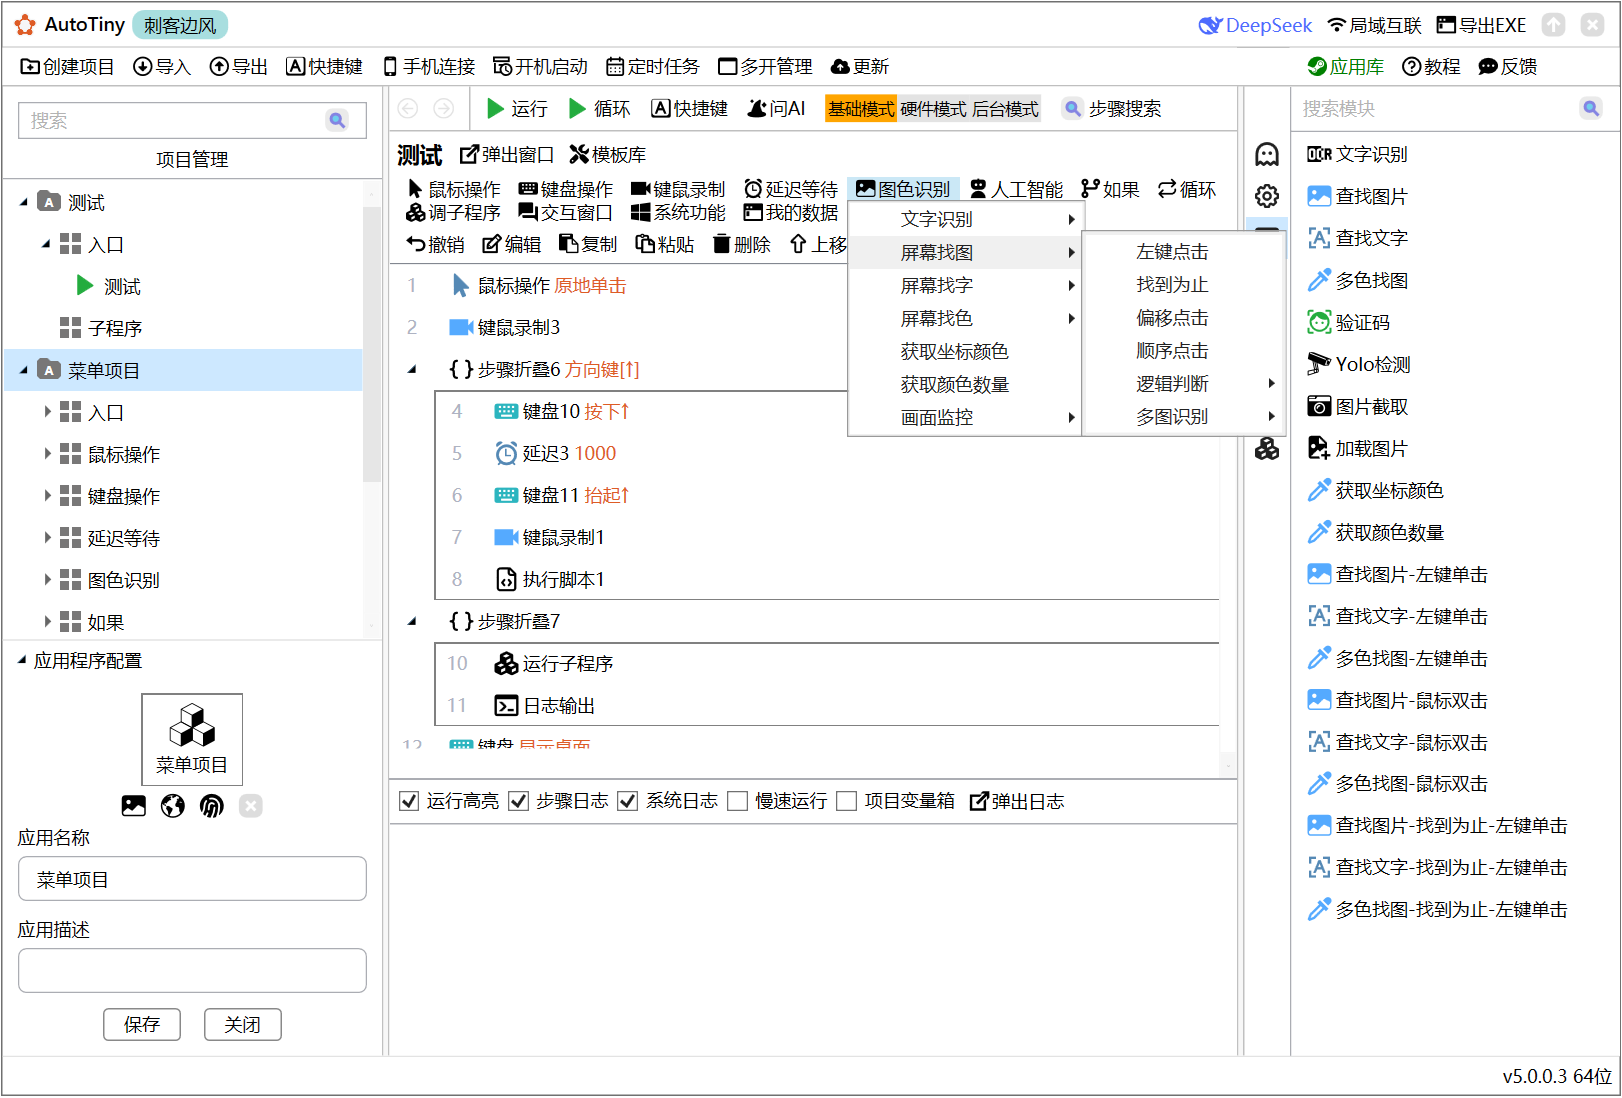Select step 5 延迟3 1000

[x=827, y=453]
